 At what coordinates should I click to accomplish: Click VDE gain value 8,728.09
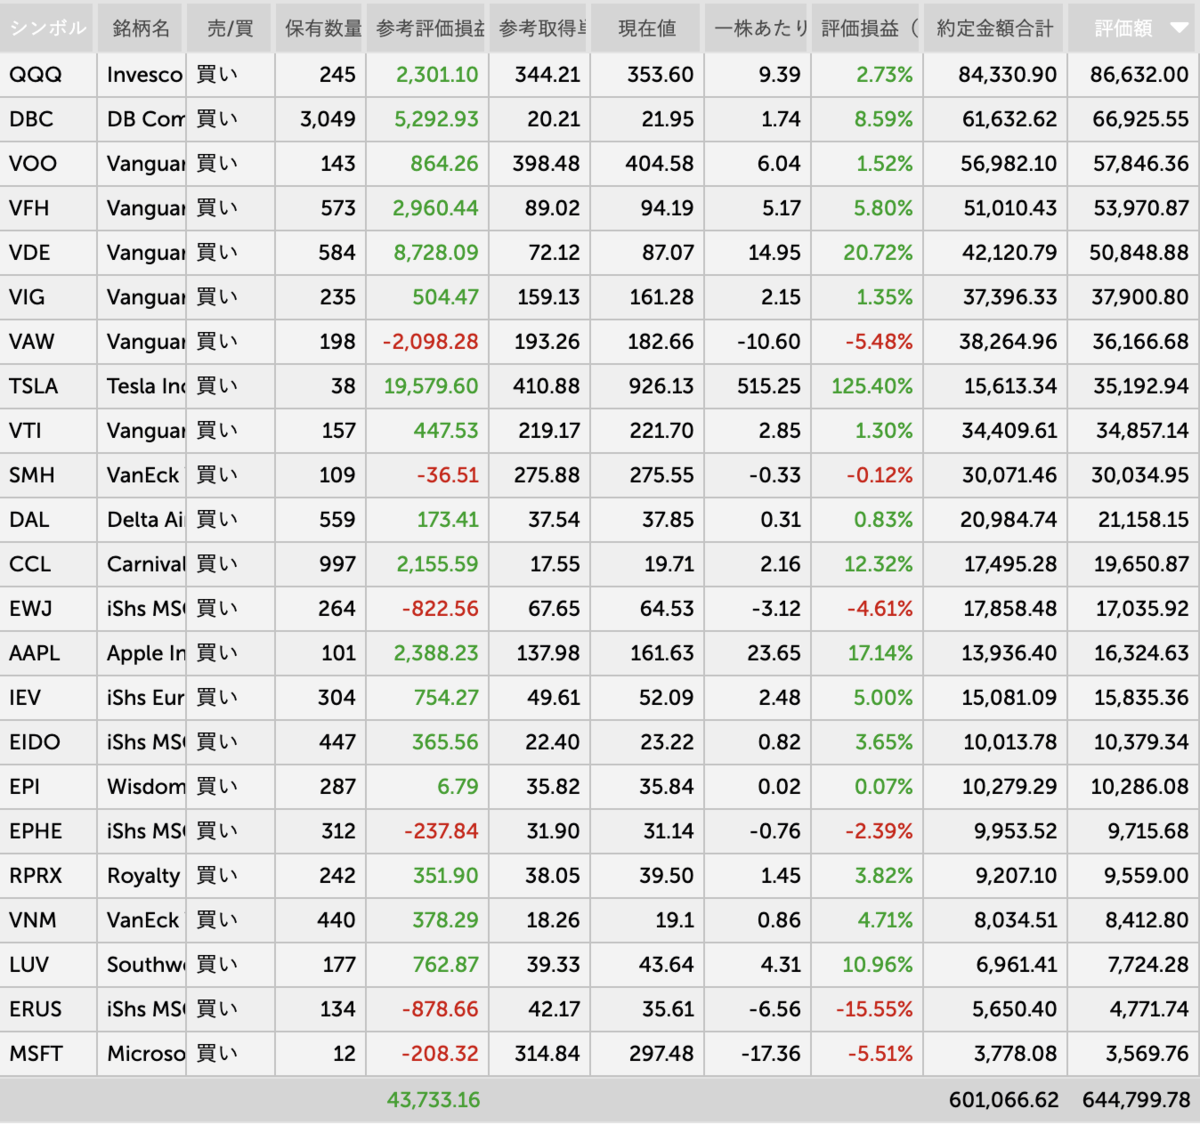436,253
